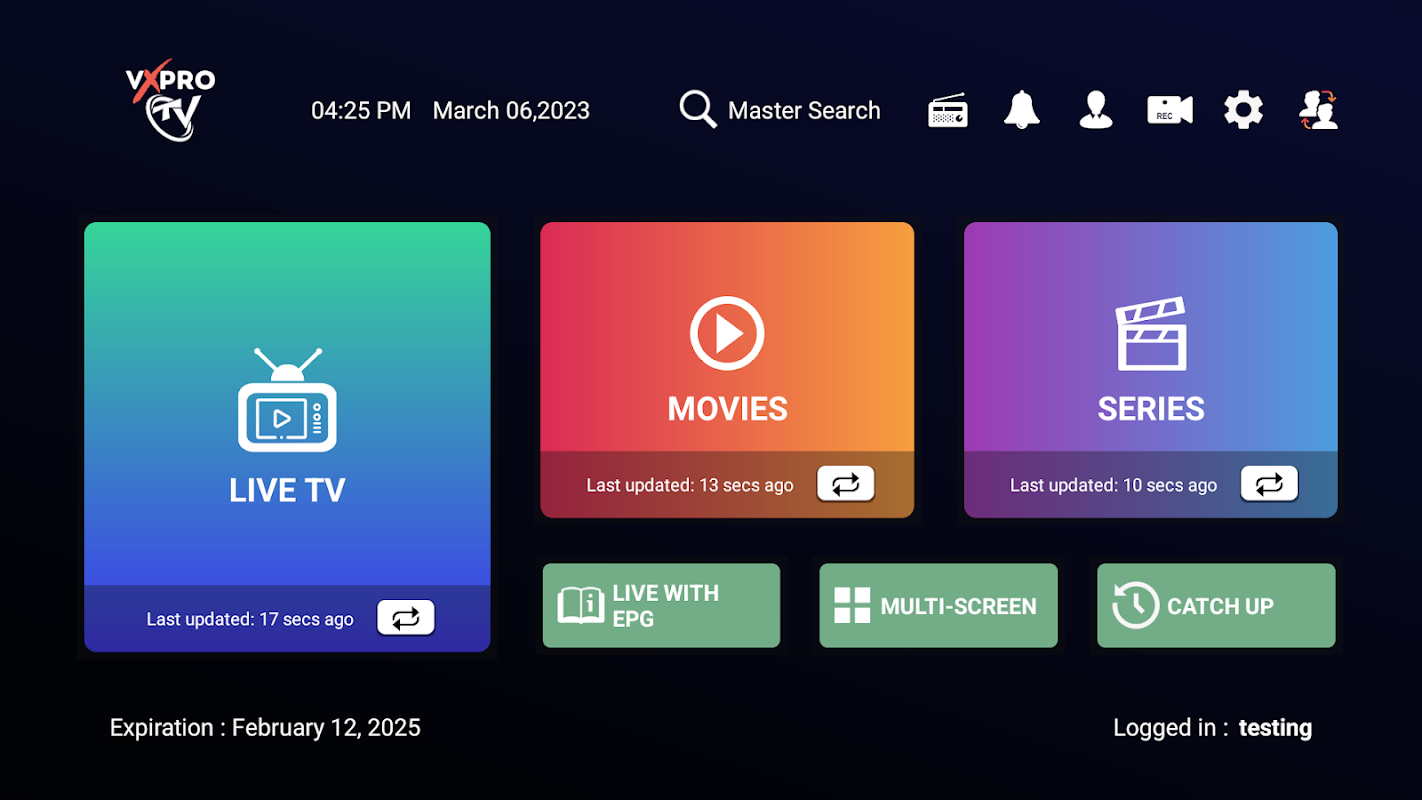Click 'Last updated: 10 secs ago' text
Screen dimensions: 1422x800
[x=1113, y=485]
